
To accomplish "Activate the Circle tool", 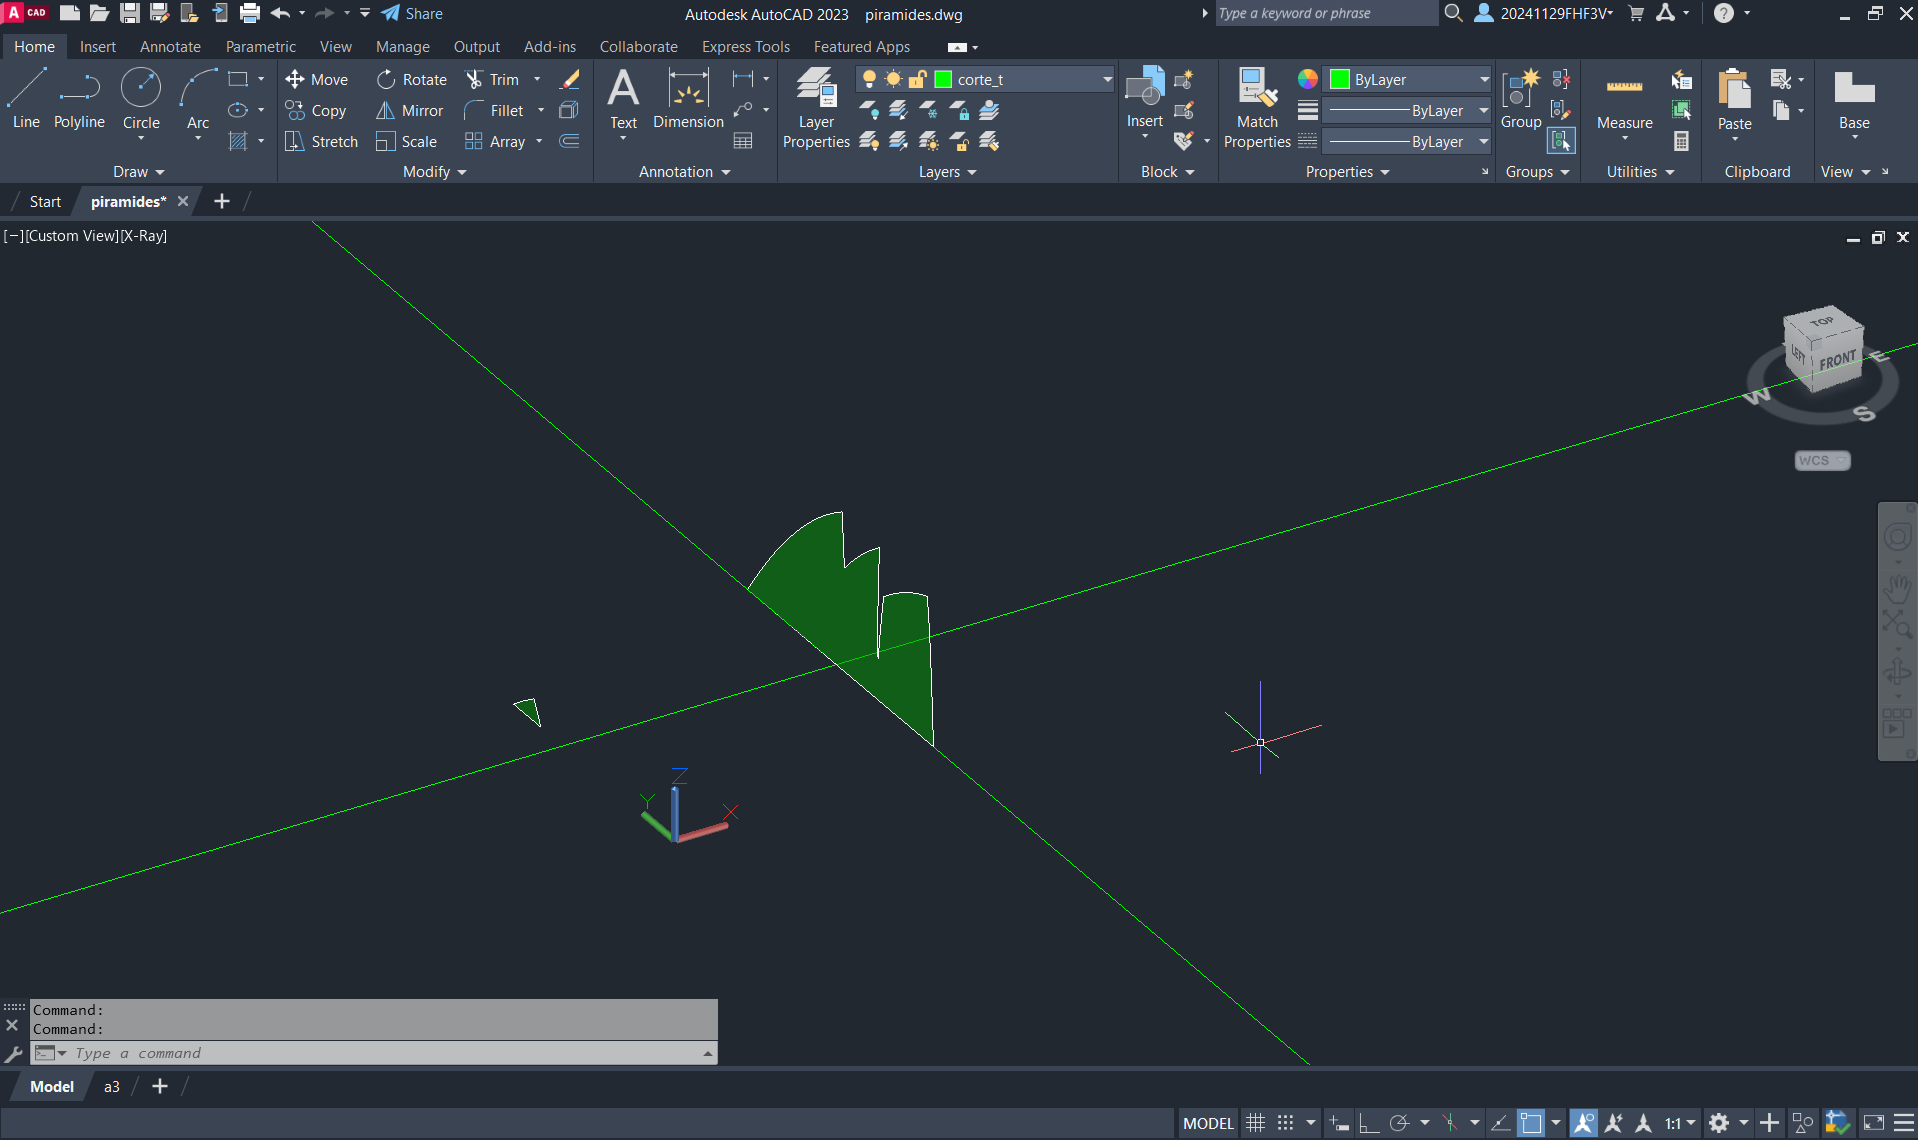I will (141, 98).
